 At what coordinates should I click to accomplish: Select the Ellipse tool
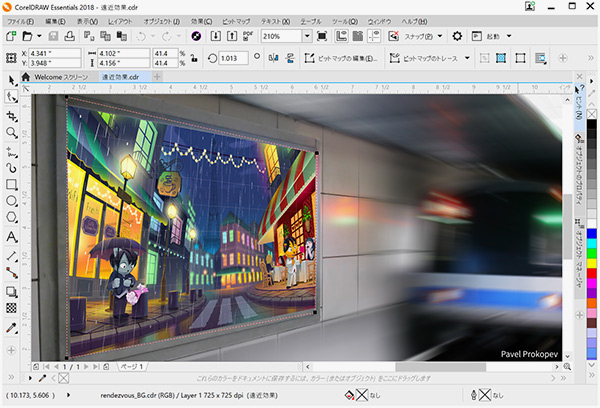(11, 201)
